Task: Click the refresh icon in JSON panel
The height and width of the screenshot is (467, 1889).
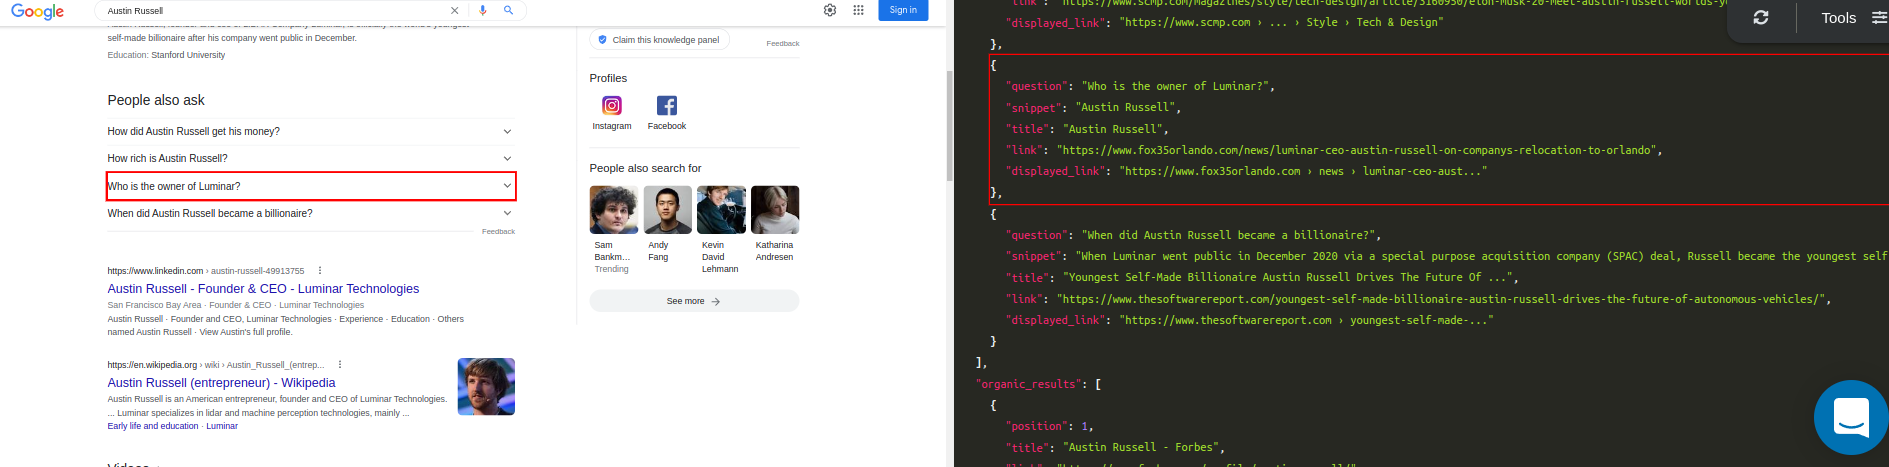Action: [1761, 18]
